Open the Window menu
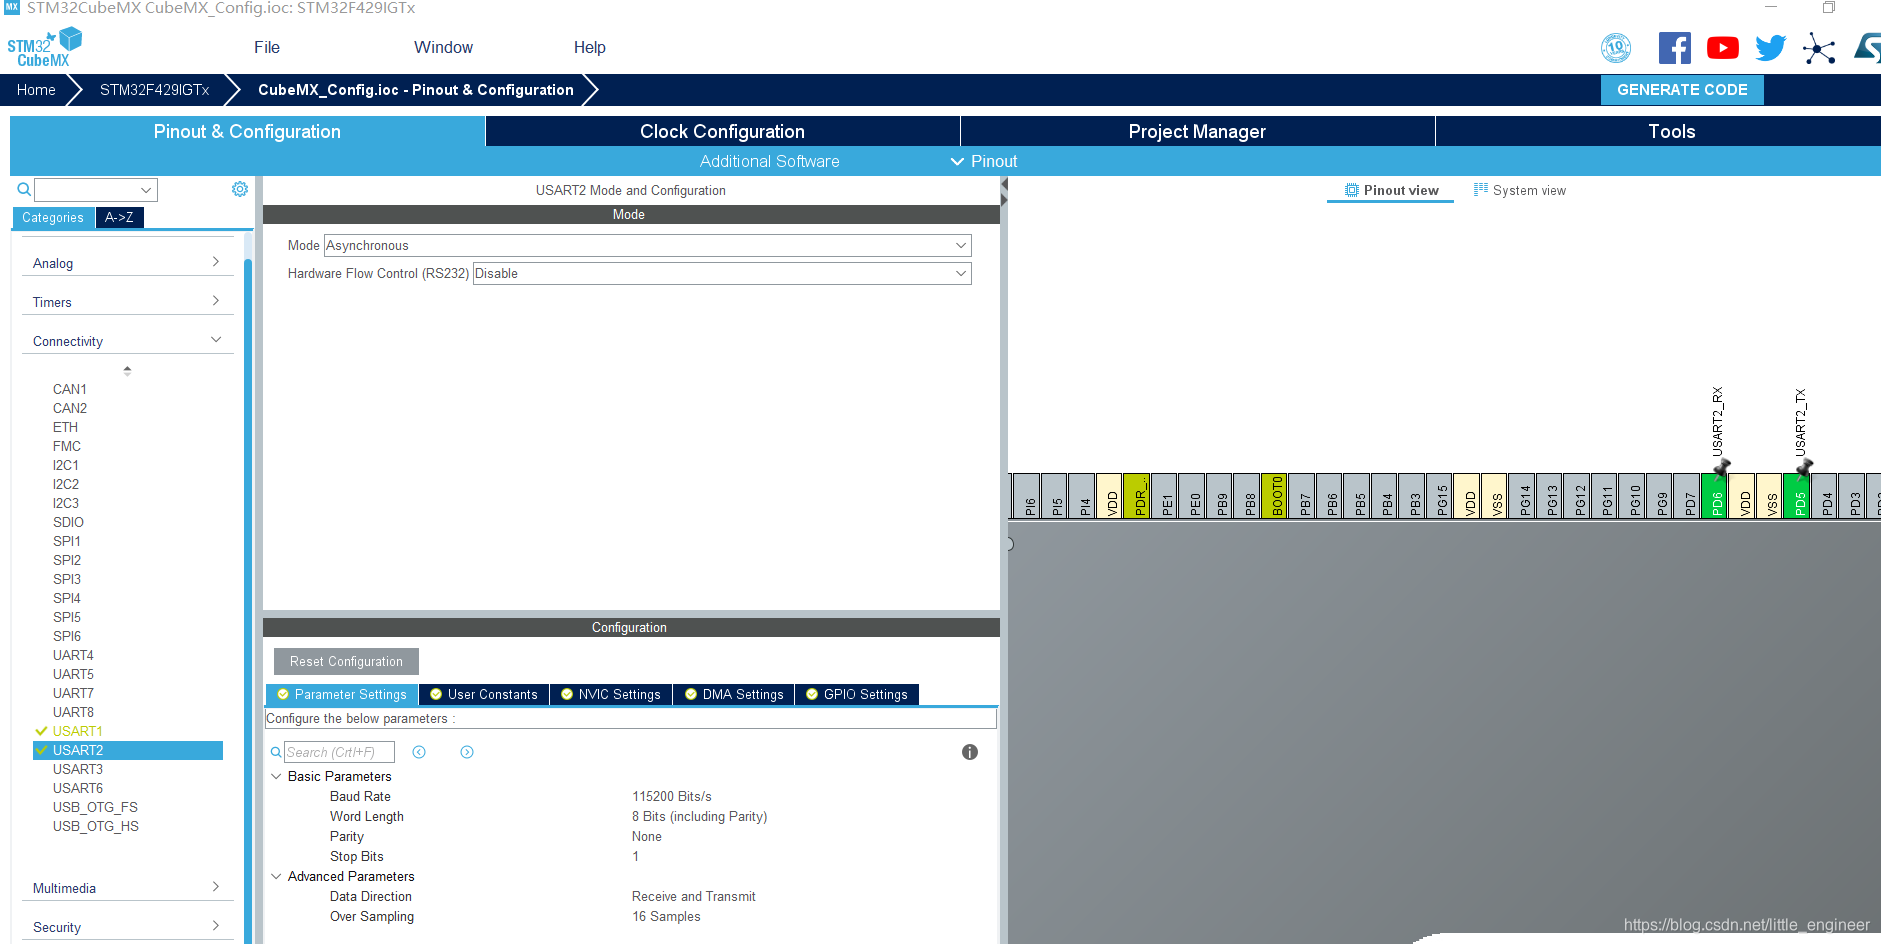This screenshot has height=944, width=1881. pos(443,47)
